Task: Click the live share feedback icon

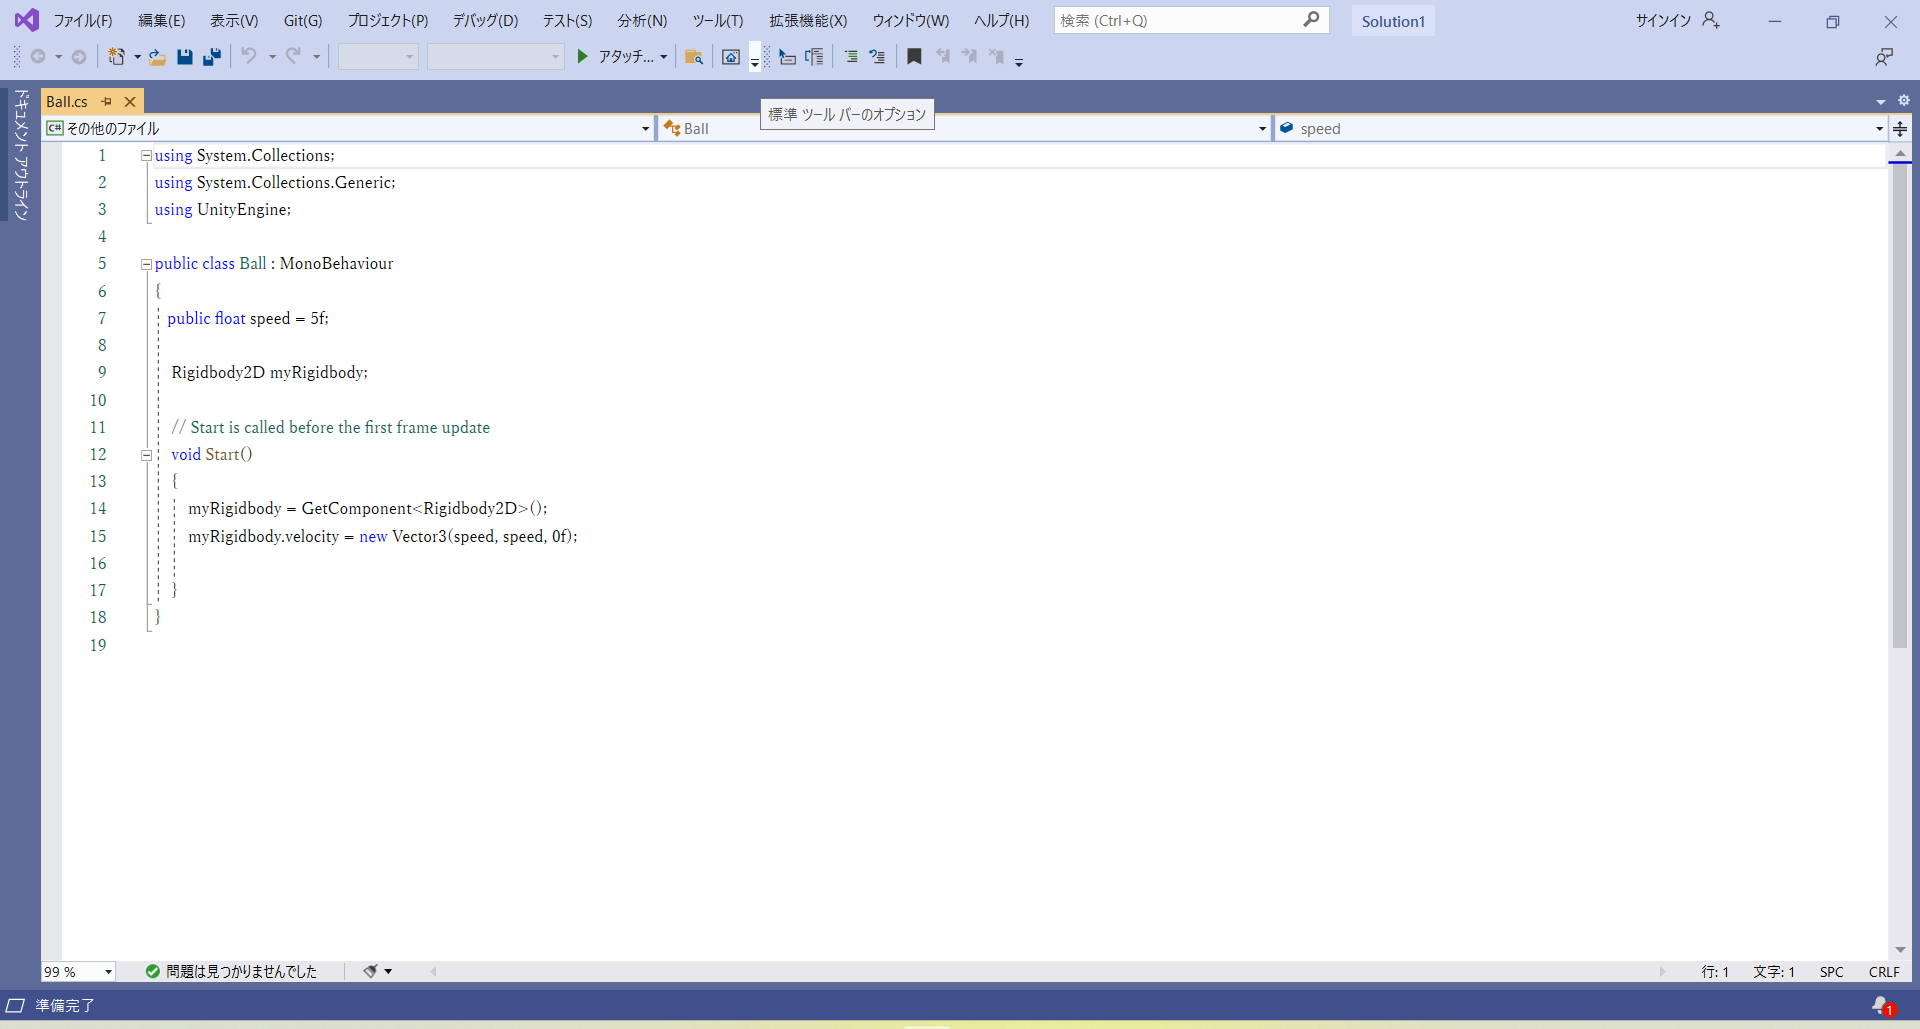Action: click(x=1884, y=57)
